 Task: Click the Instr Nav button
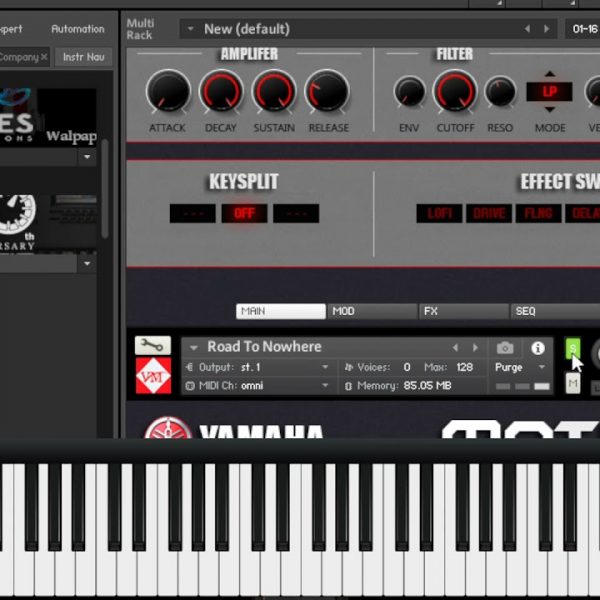click(x=84, y=57)
